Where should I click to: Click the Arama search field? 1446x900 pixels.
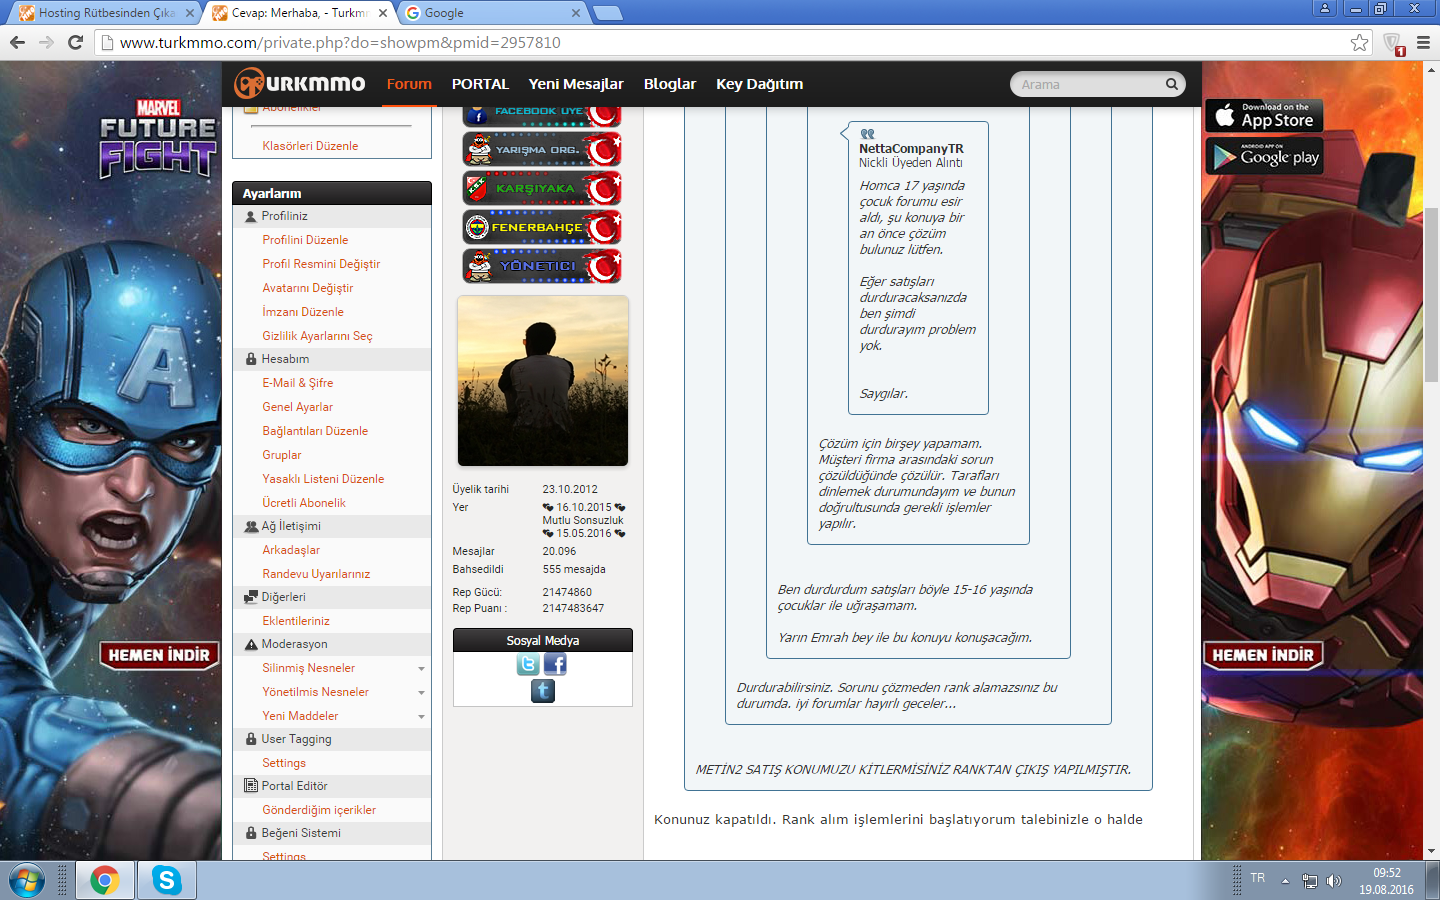[1088, 84]
